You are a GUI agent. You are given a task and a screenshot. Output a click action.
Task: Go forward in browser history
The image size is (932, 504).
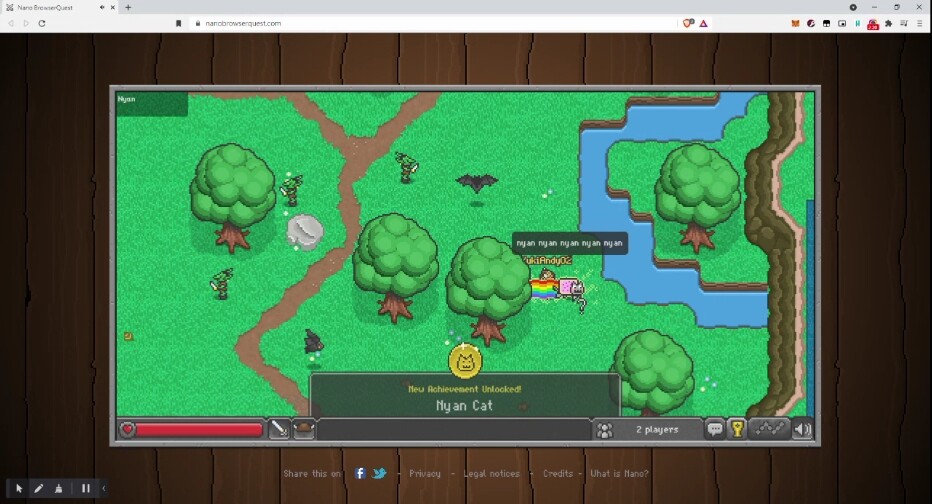point(26,23)
